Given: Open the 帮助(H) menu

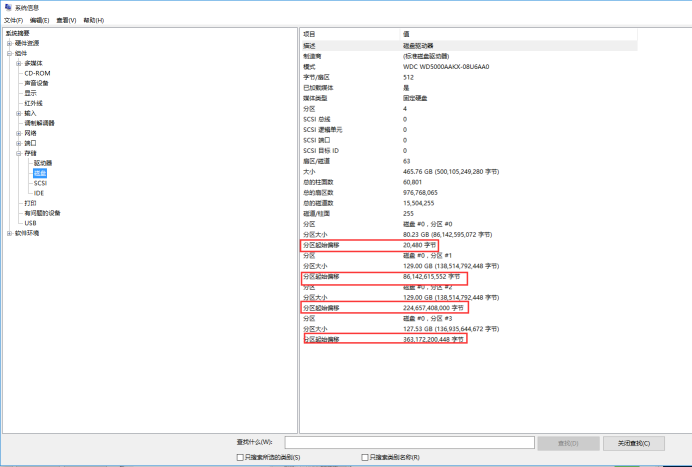Looking at the screenshot, I should pos(94,20).
